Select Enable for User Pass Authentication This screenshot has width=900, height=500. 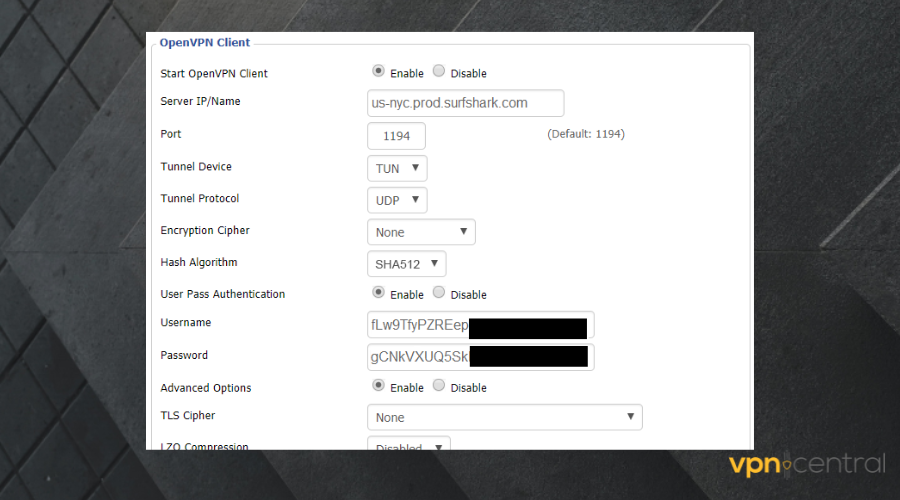(378, 293)
